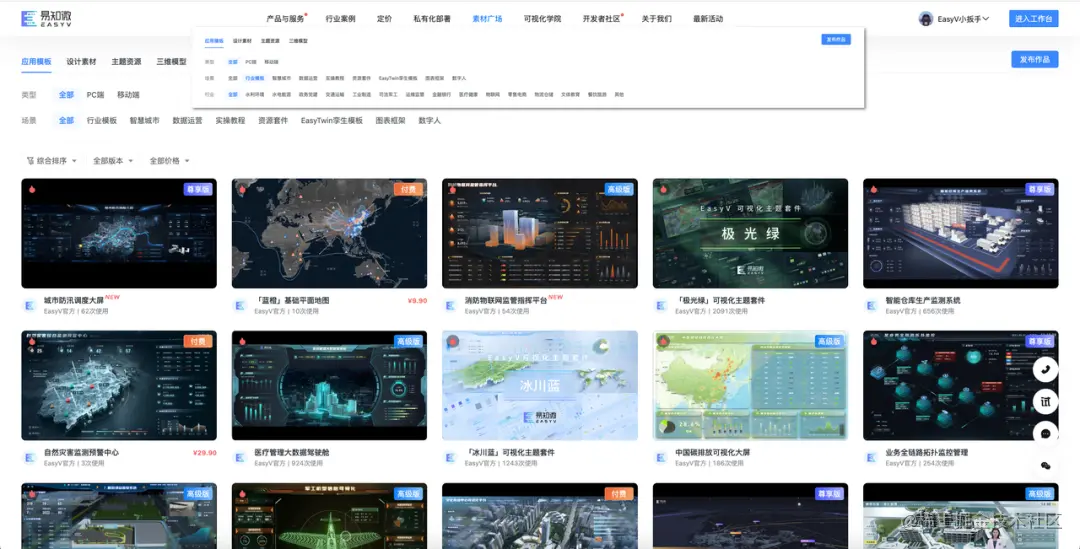Open the 中国碳排放可视化大屏 thumbnail

[750, 386]
